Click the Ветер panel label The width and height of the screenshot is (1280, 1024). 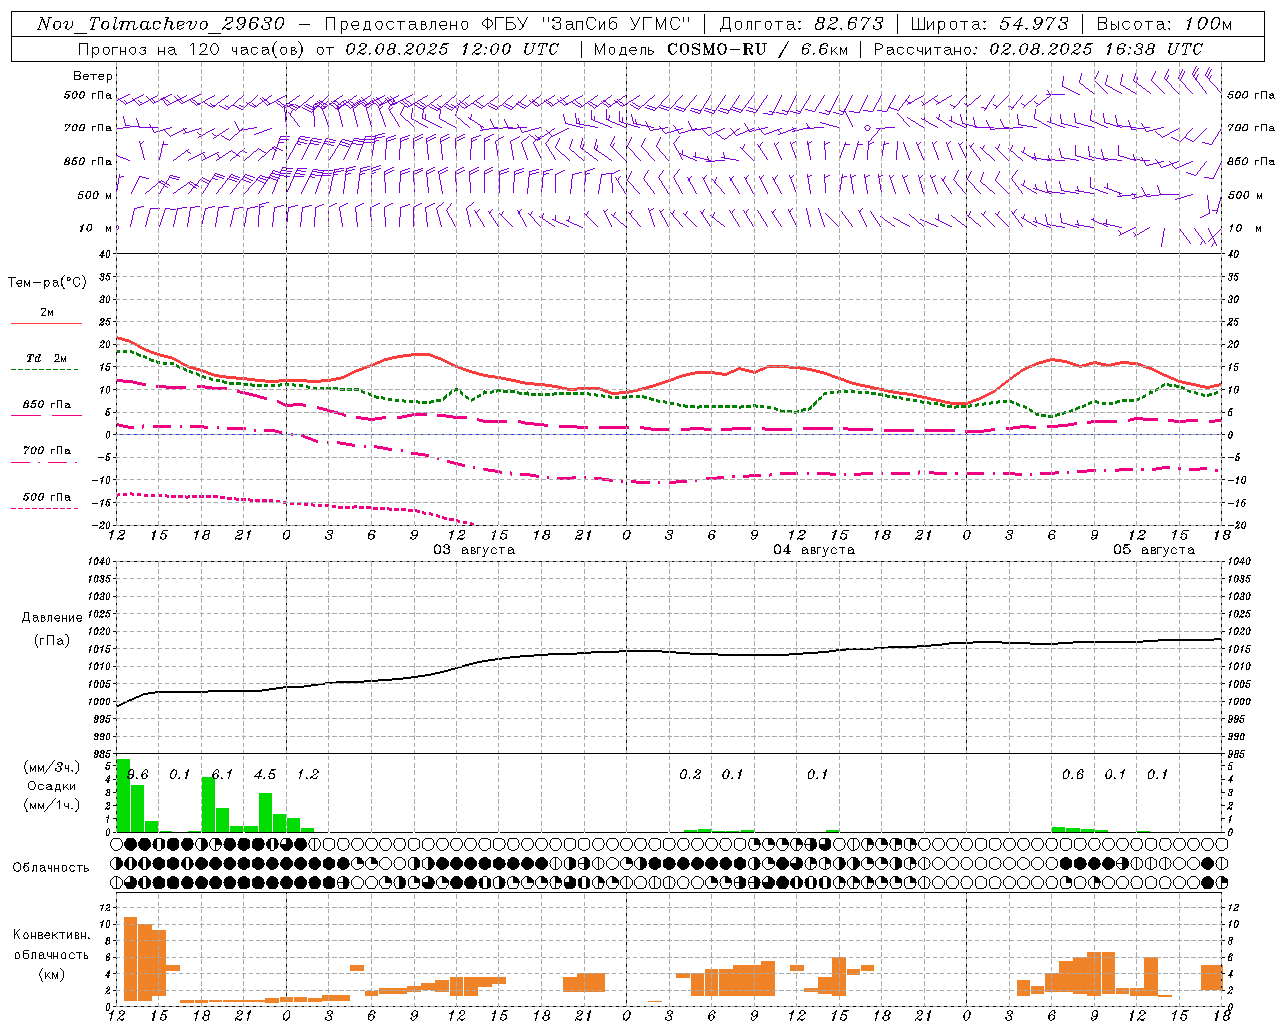[x=93, y=76]
